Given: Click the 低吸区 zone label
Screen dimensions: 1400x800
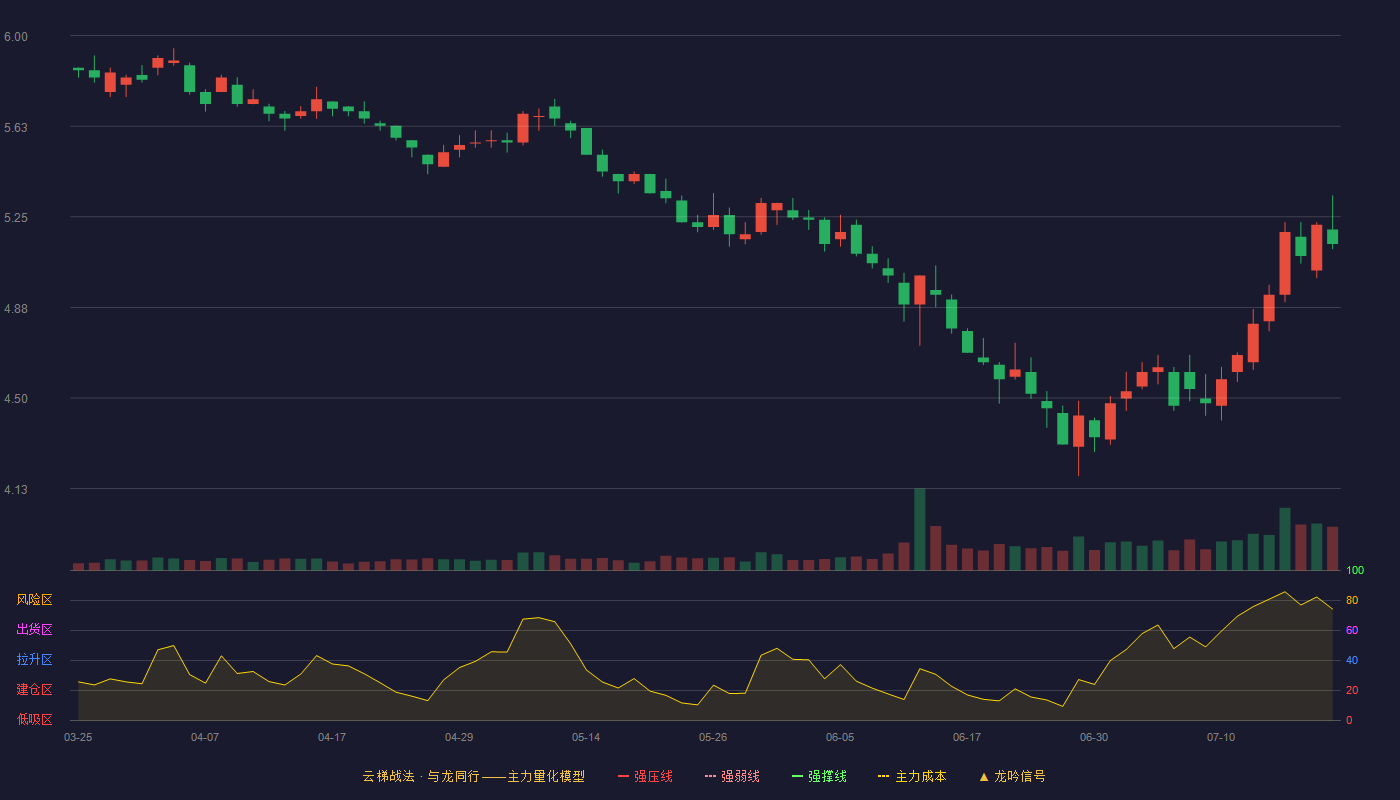Looking at the screenshot, I should tap(34, 719).
